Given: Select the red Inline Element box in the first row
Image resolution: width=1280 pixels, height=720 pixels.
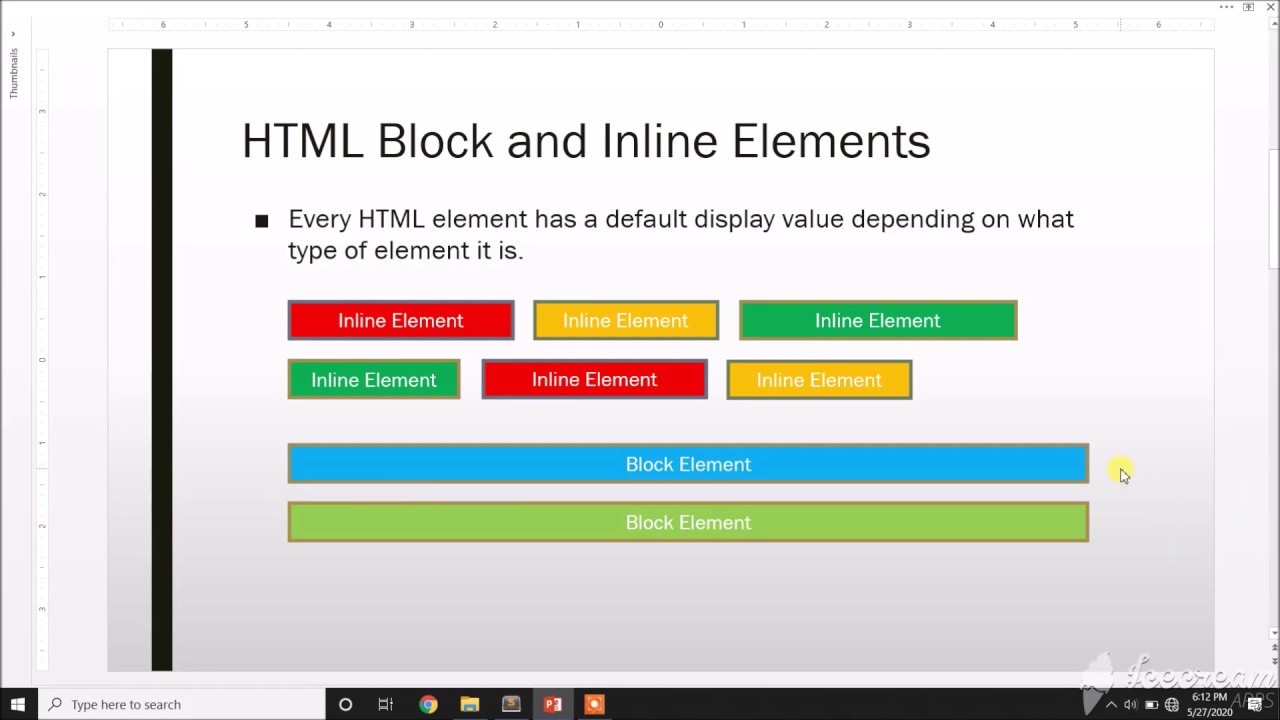Looking at the screenshot, I should point(401,320).
